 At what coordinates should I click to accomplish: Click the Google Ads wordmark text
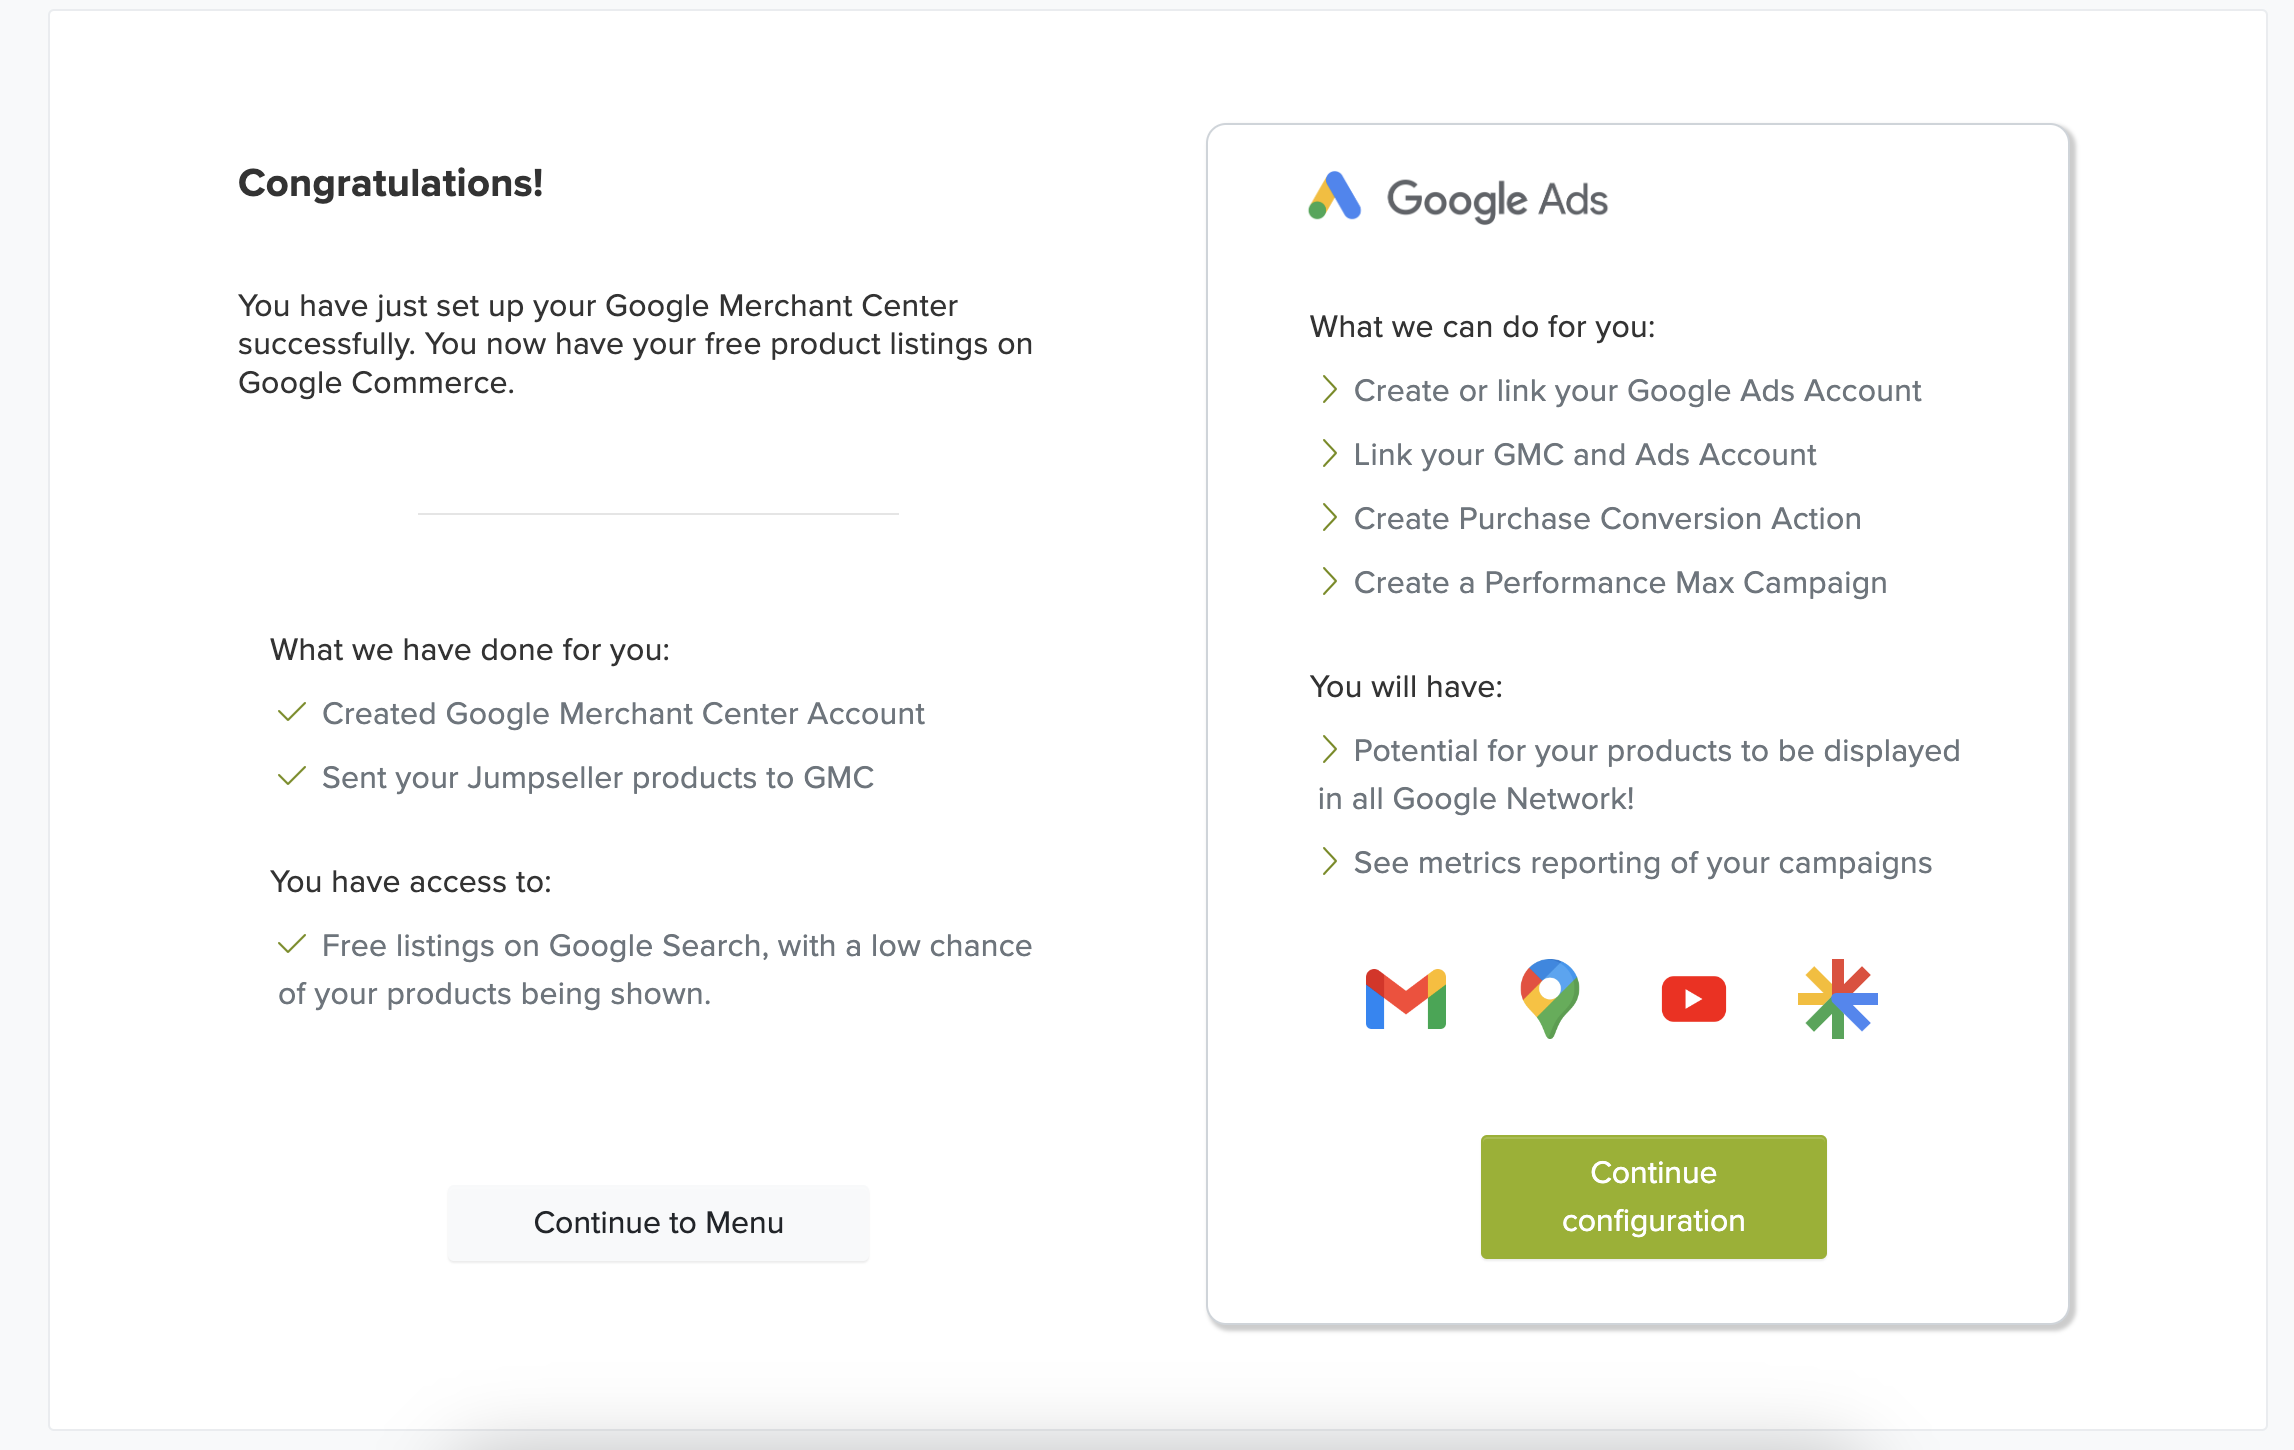(x=1497, y=200)
